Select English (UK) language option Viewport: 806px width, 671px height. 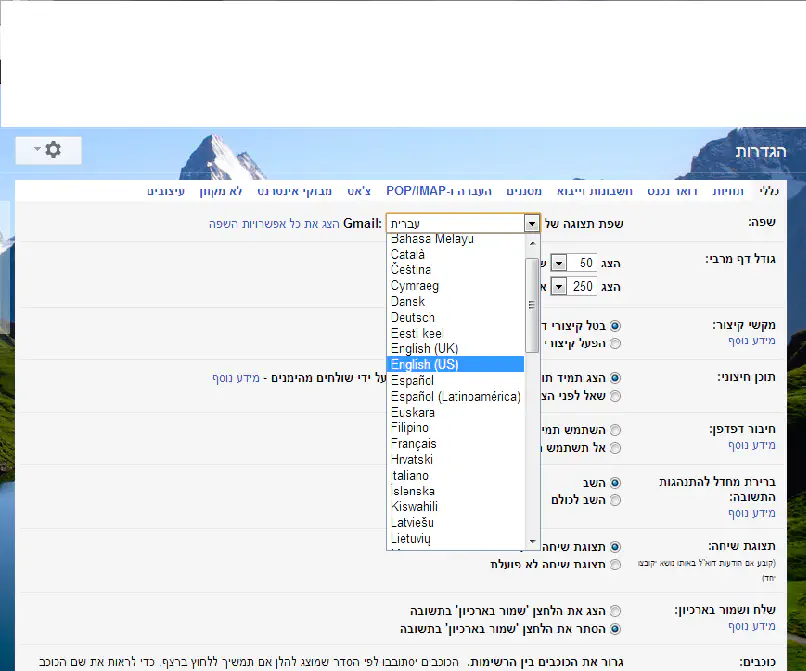click(455, 348)
